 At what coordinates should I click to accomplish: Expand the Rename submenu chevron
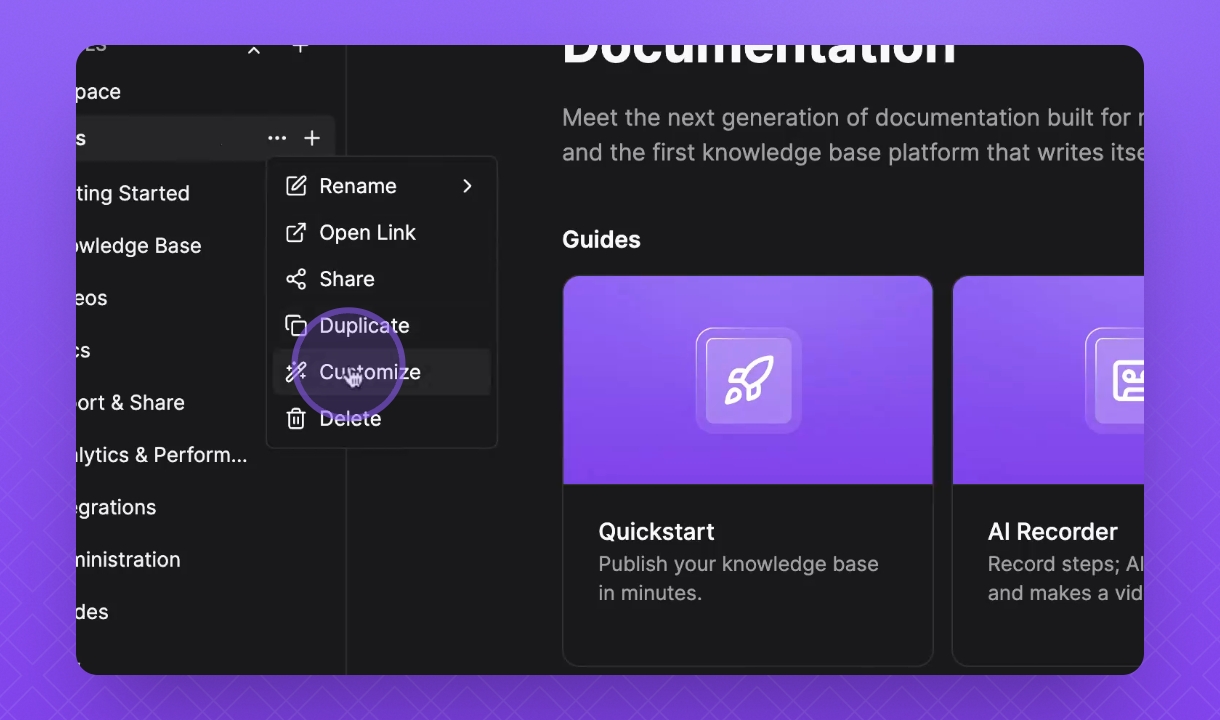tap(467, 186)
